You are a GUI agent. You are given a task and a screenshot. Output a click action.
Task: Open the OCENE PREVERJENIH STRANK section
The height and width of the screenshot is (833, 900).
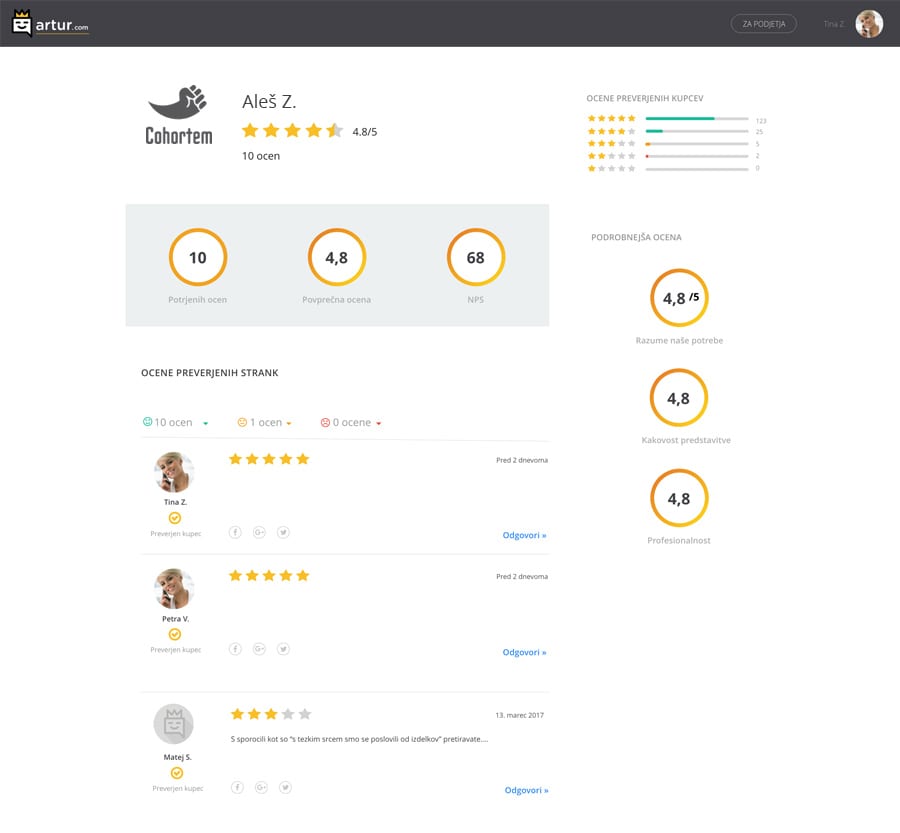click(x=209, y=373)
